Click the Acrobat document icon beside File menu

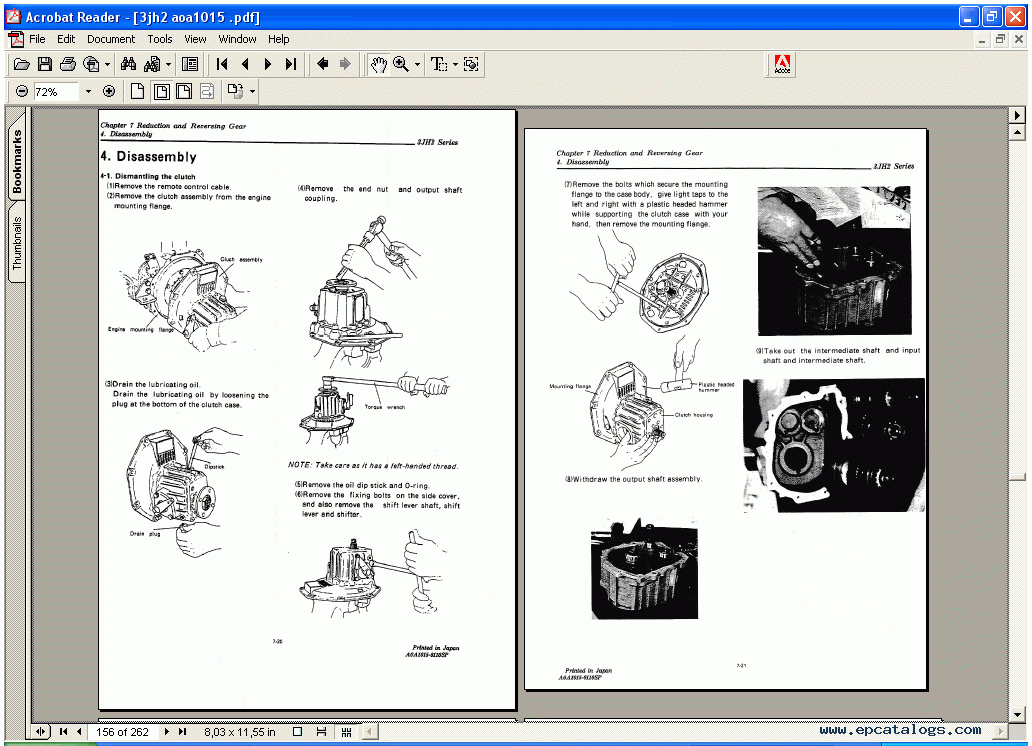[16, 40]
